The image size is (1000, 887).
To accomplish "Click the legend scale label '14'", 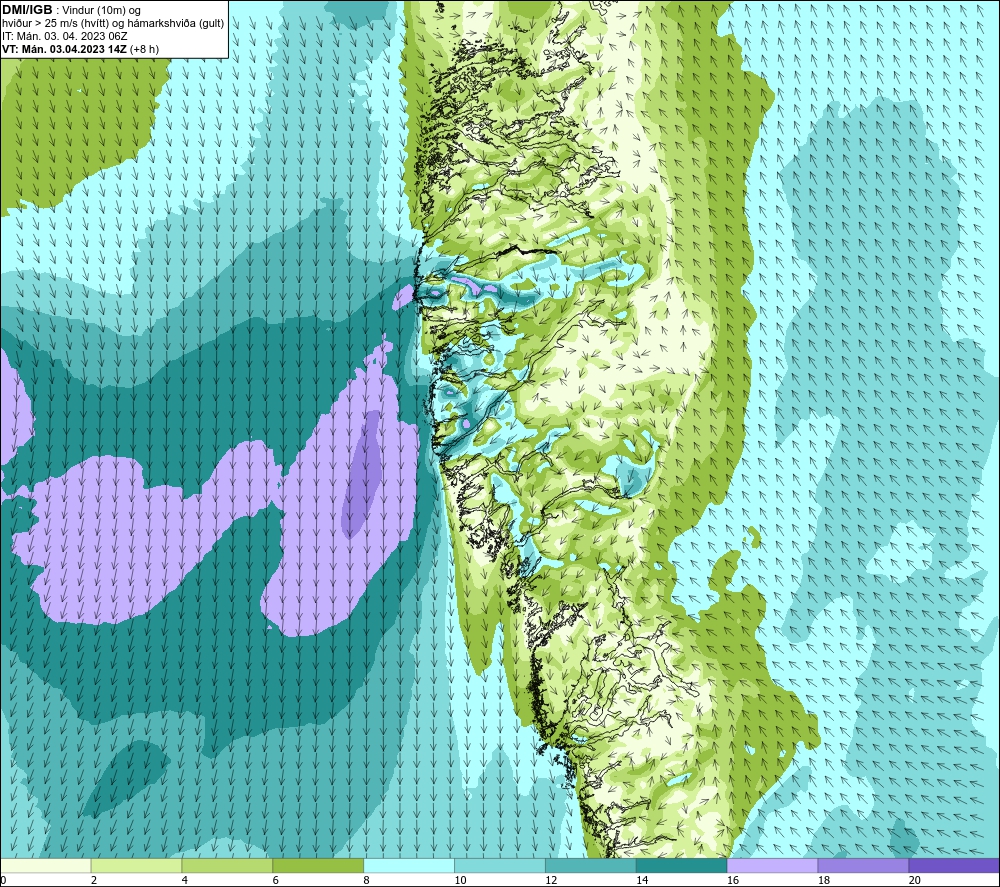I will (x=642, y=880).
